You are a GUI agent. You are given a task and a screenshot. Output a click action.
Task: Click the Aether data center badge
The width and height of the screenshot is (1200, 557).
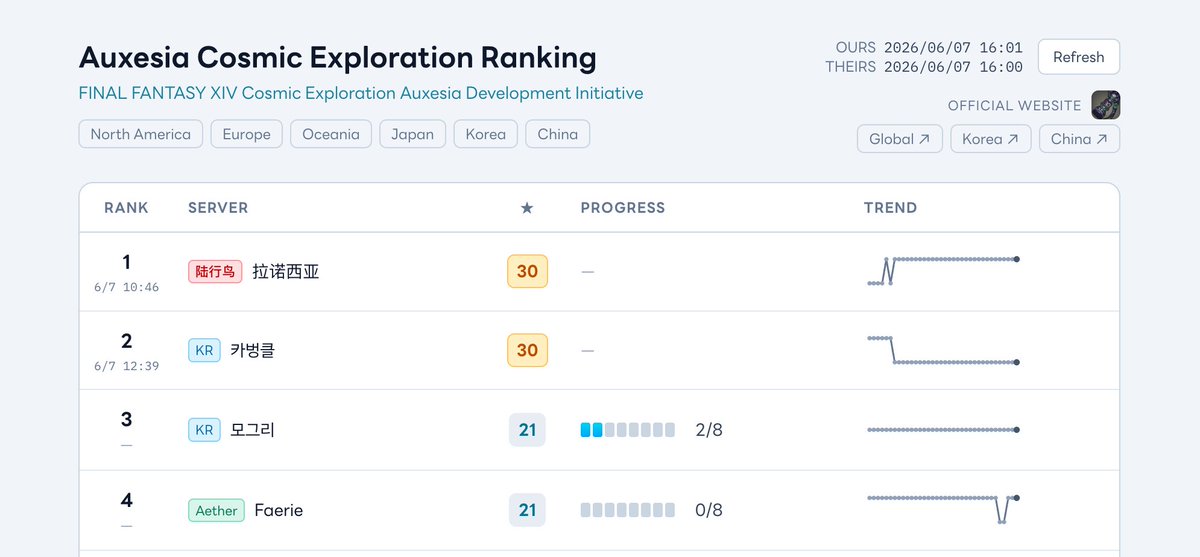pyautogui.click(x=216, y=510)
